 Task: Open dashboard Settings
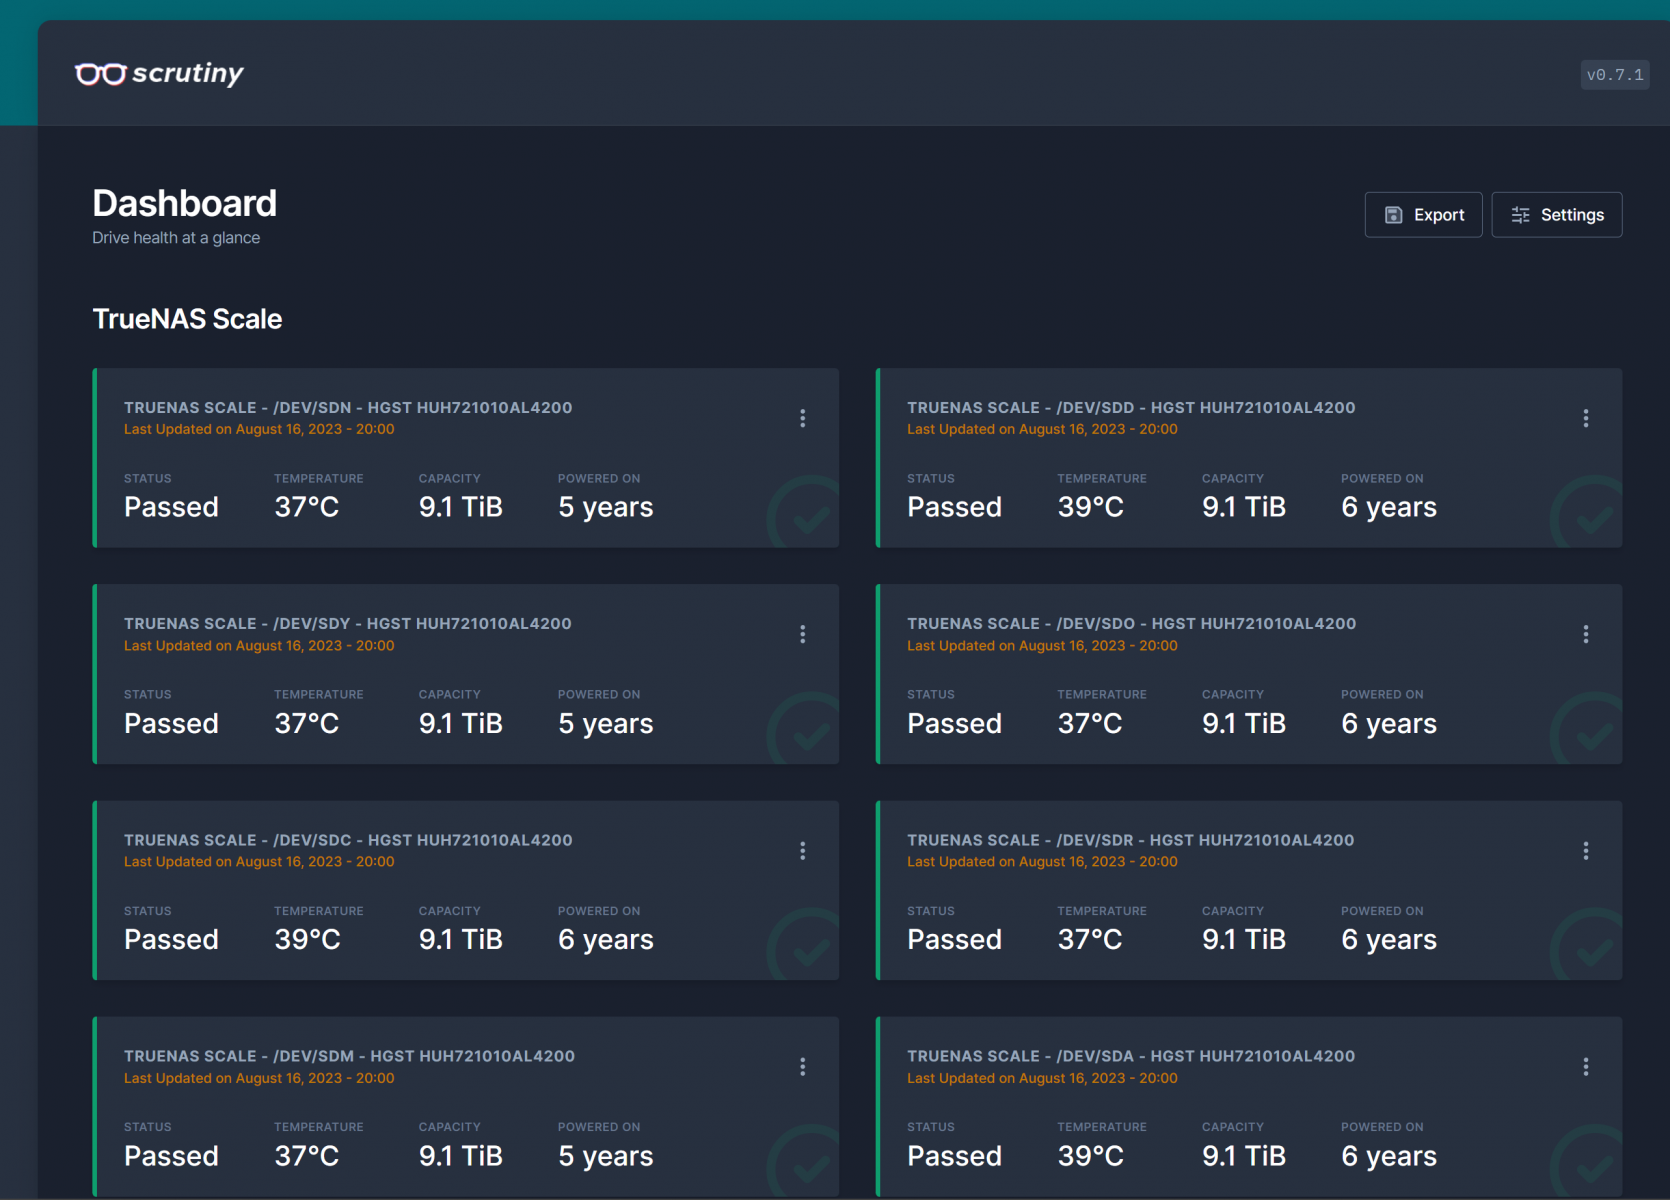[x=1556, y=215]
